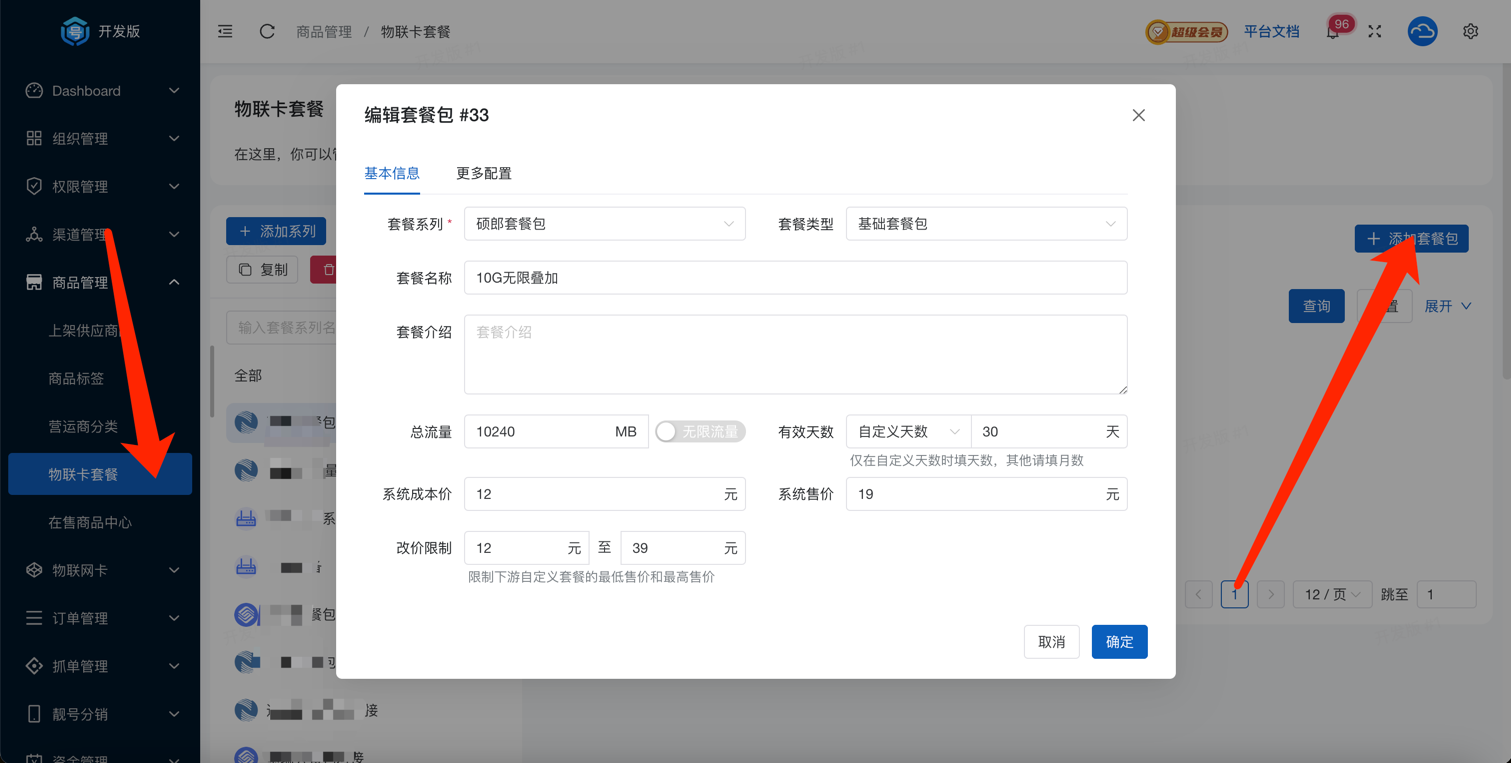Open the 自定义天数 dropdown
1511x763 pixels.
pos(908,432)
